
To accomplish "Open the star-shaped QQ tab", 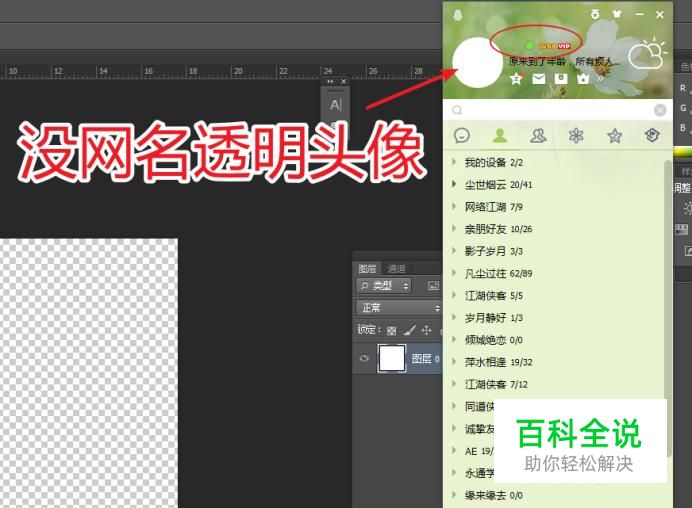I will click(x=614, y=135).
